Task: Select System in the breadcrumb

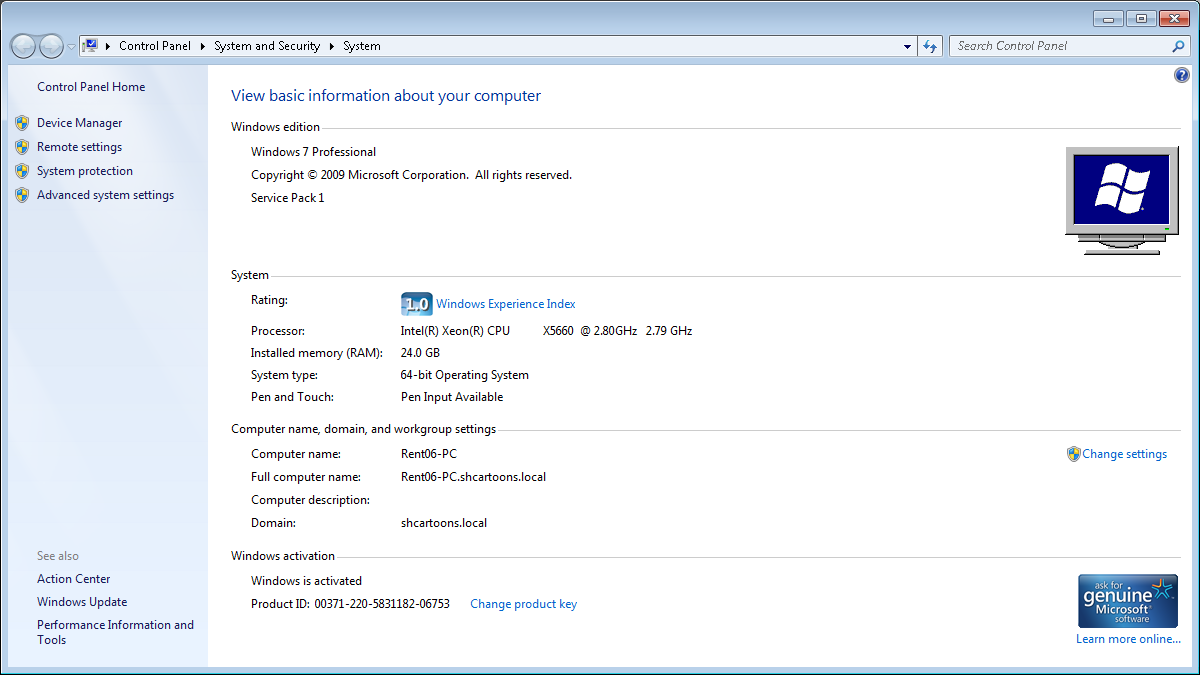Action: (x=362, y=46)
